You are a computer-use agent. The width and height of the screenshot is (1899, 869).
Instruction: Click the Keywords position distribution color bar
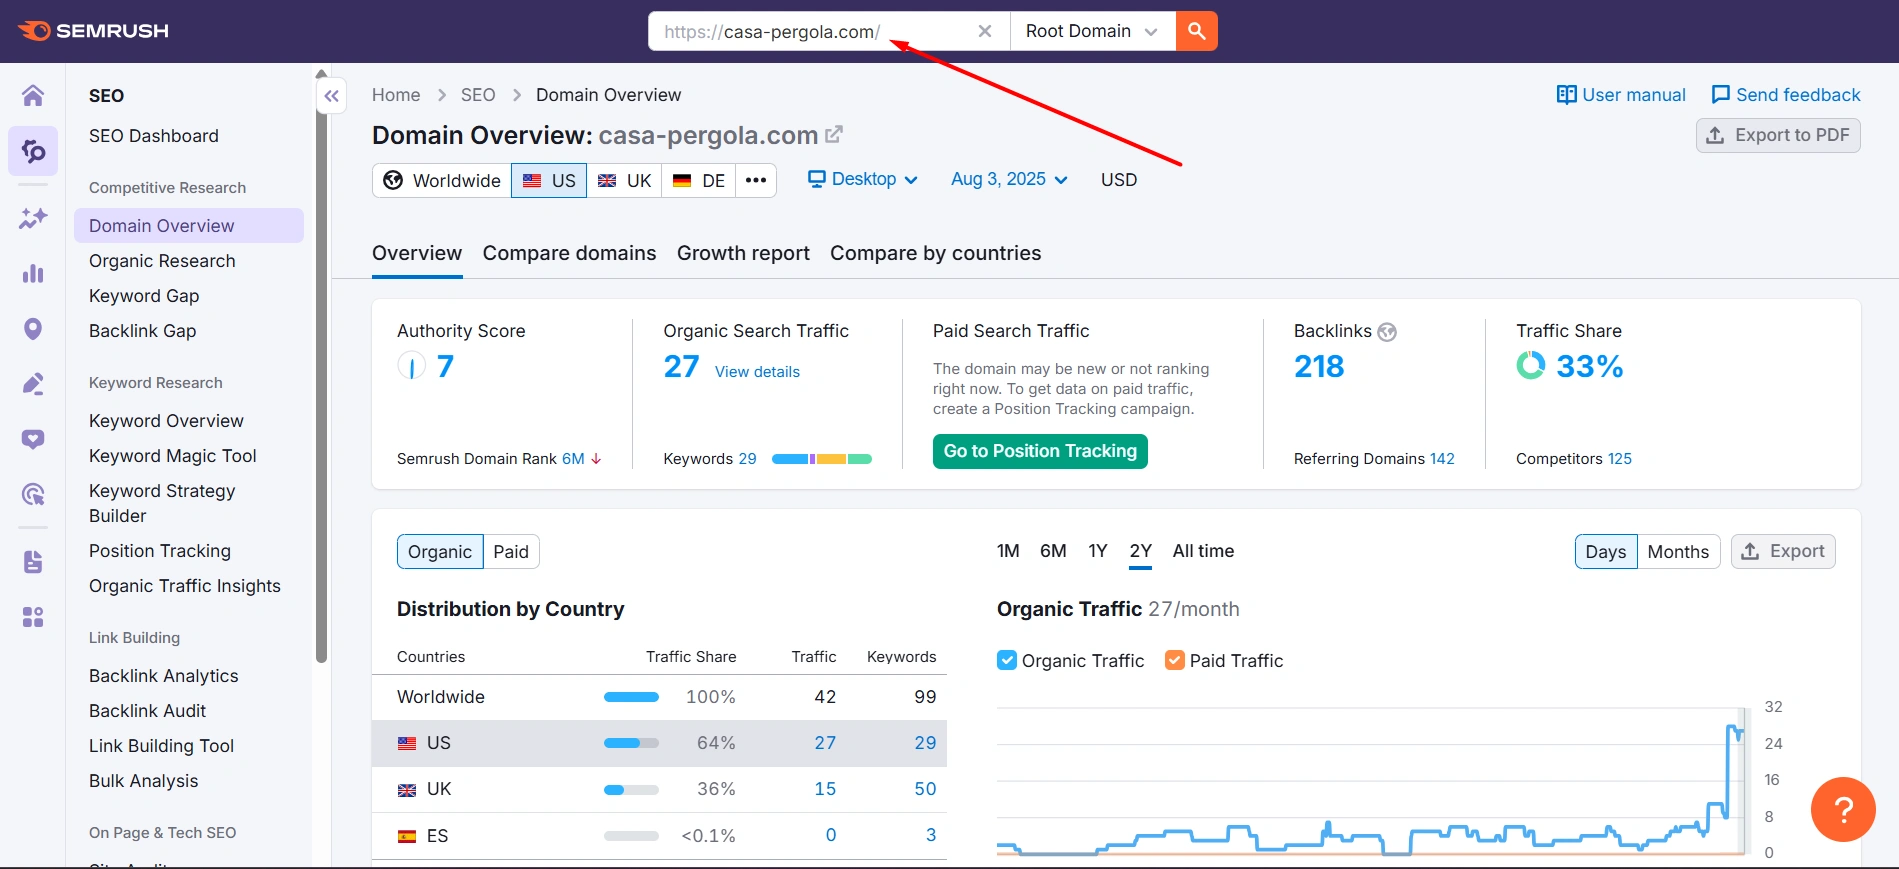pyautogui.click(x=822, y=459)
